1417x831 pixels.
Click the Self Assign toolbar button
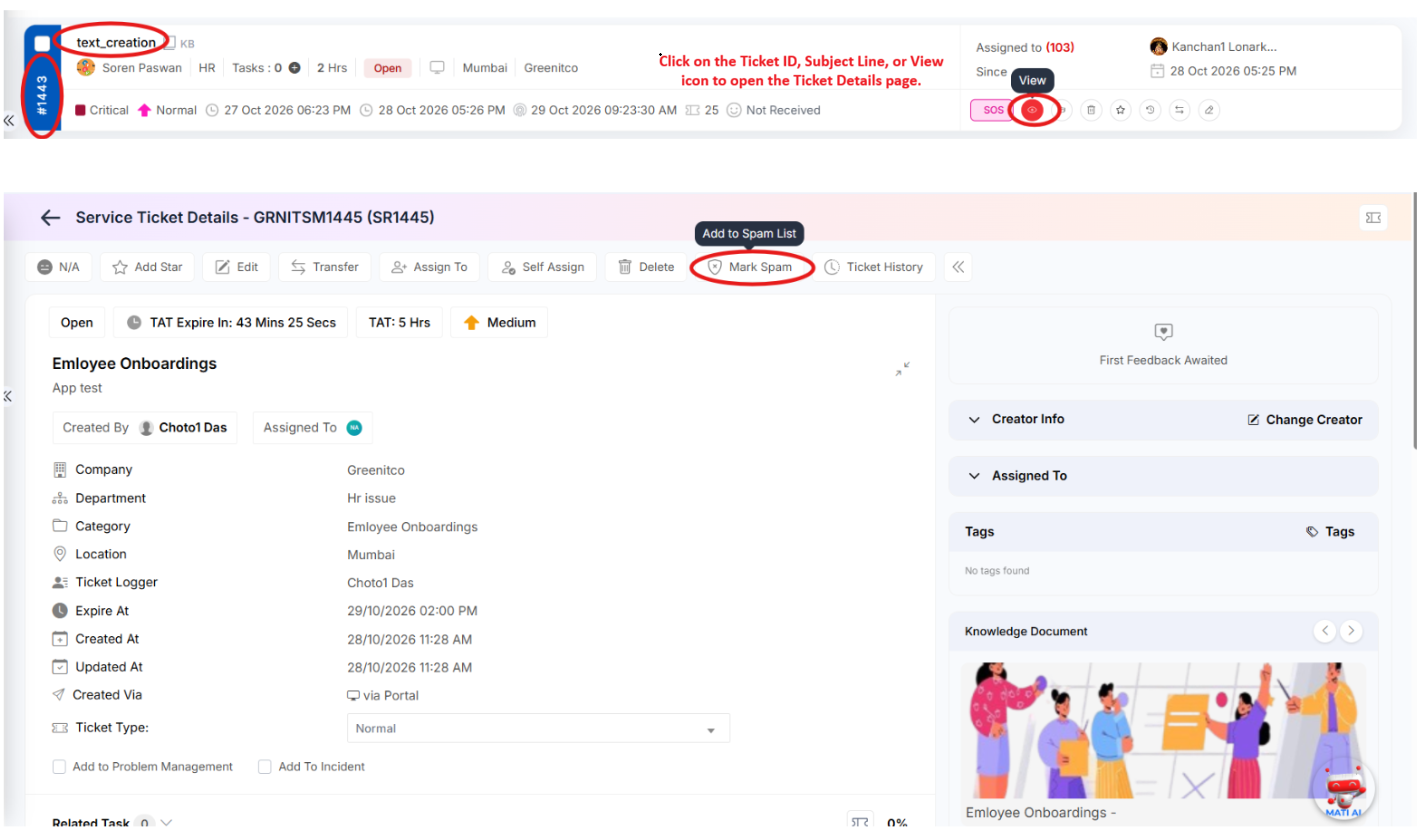point(542,267)
